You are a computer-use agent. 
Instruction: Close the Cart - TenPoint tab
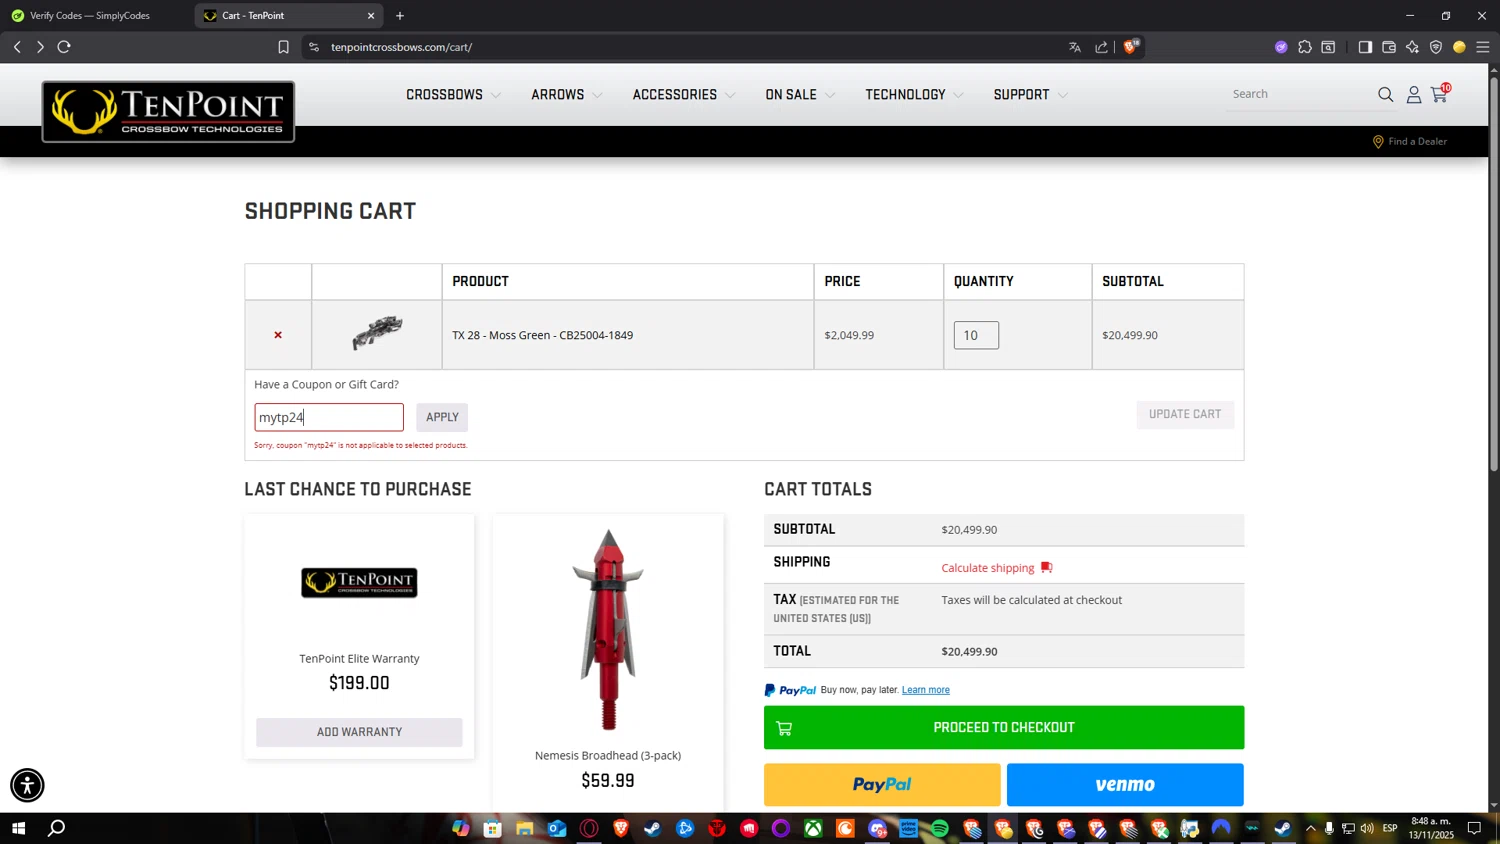tap(371, 16)
